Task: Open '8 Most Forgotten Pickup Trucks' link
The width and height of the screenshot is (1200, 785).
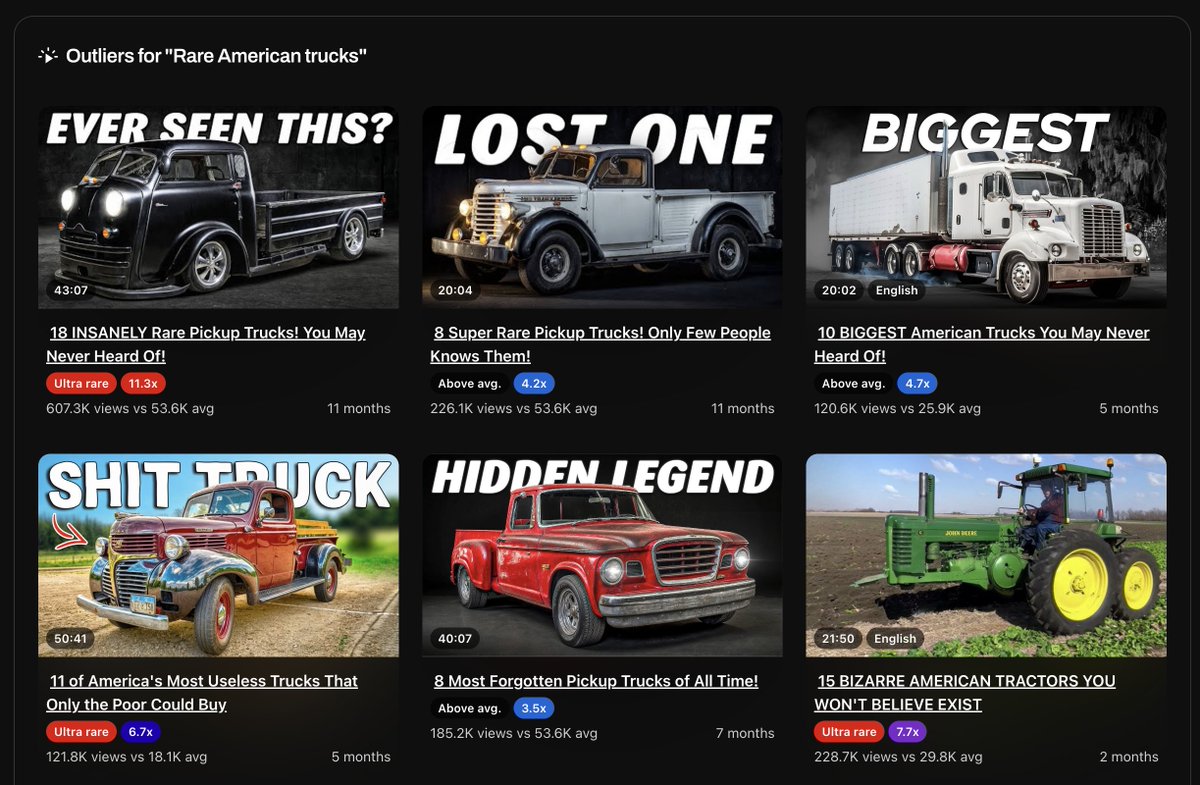Action: [x=596, y=681]
